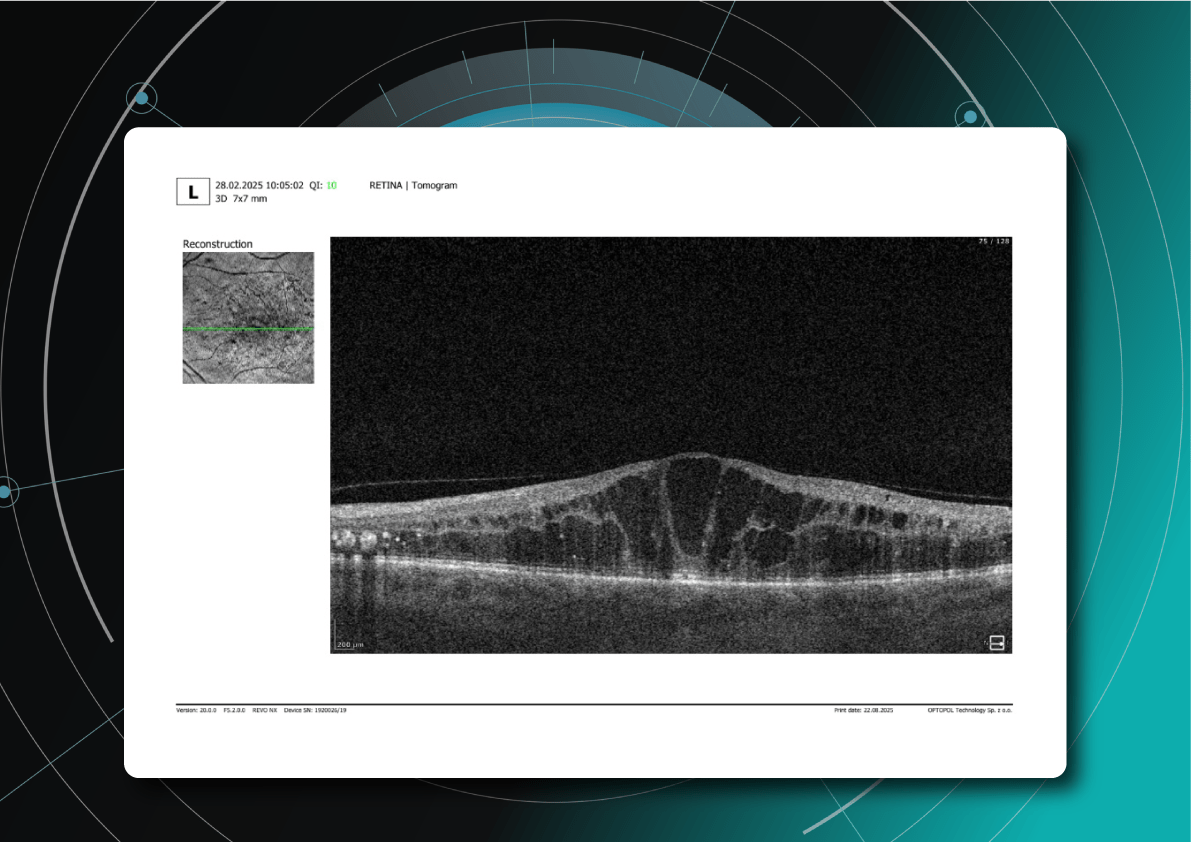Image resolution: width=1191 pixels, height=842 pixels.
Task: Toggle the green scan line on the reconstruction
Action: (247, 330)
